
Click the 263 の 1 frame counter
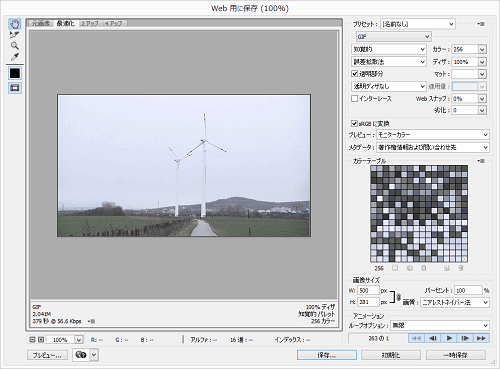pos(379,338)
